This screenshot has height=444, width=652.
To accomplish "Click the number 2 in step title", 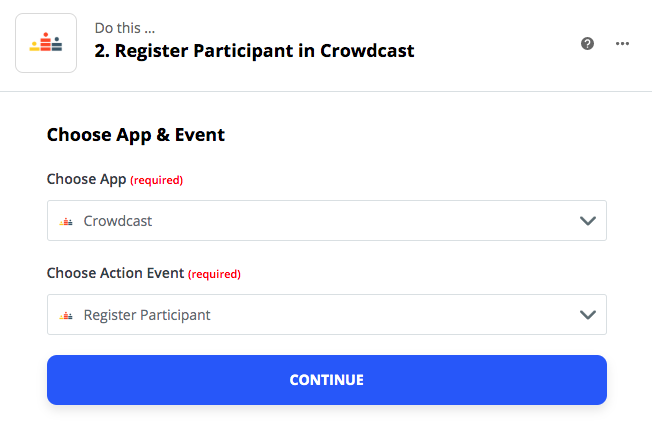I will tap(100, 51).
